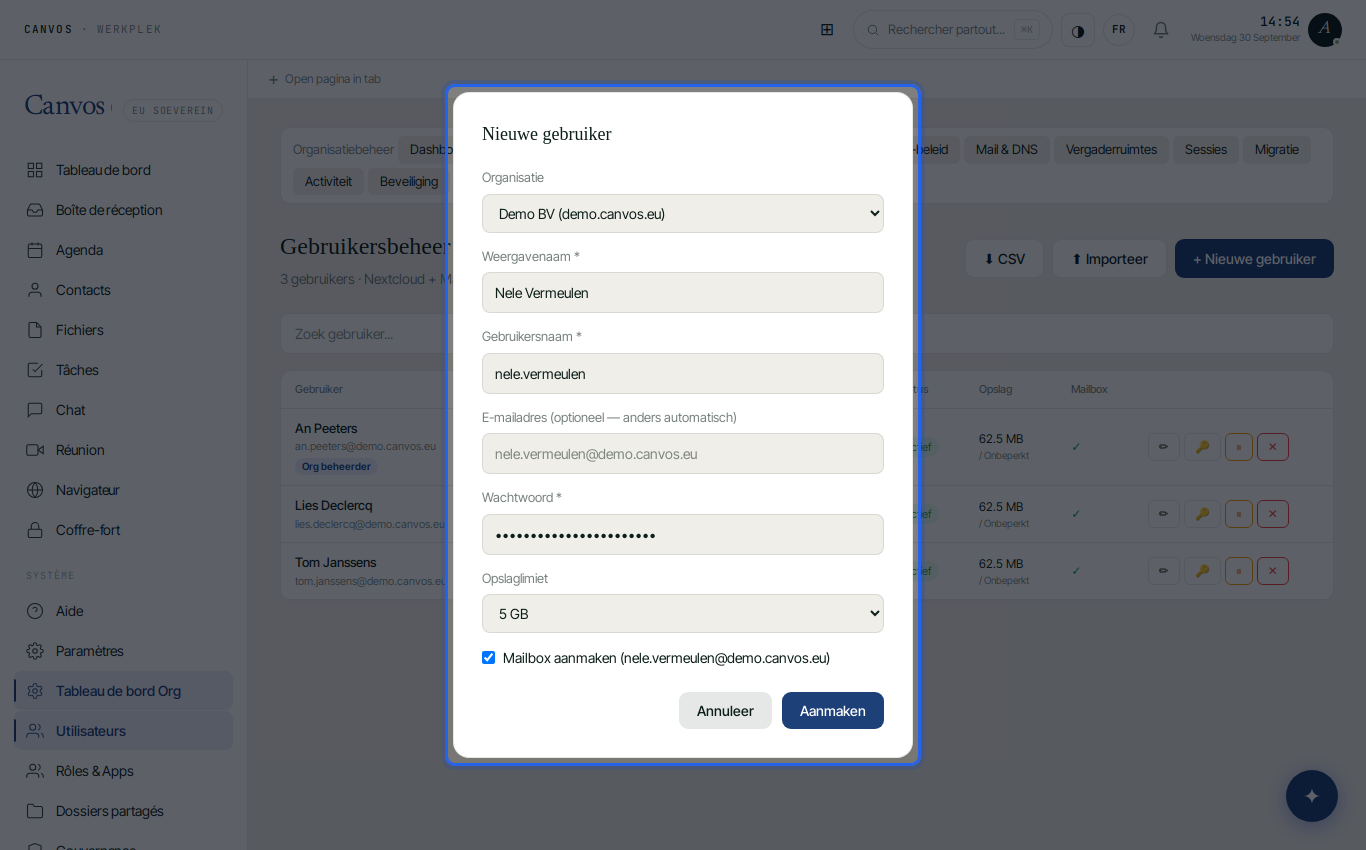
Task: Open Tâches in sidebar
Action: [x=123, y=370]
